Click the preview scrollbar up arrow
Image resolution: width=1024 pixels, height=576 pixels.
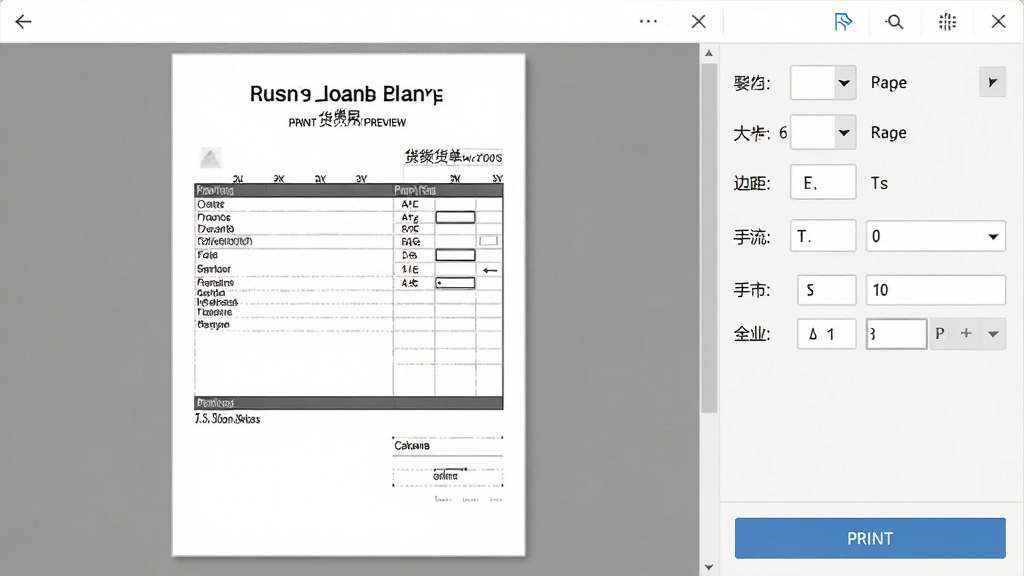709,54
